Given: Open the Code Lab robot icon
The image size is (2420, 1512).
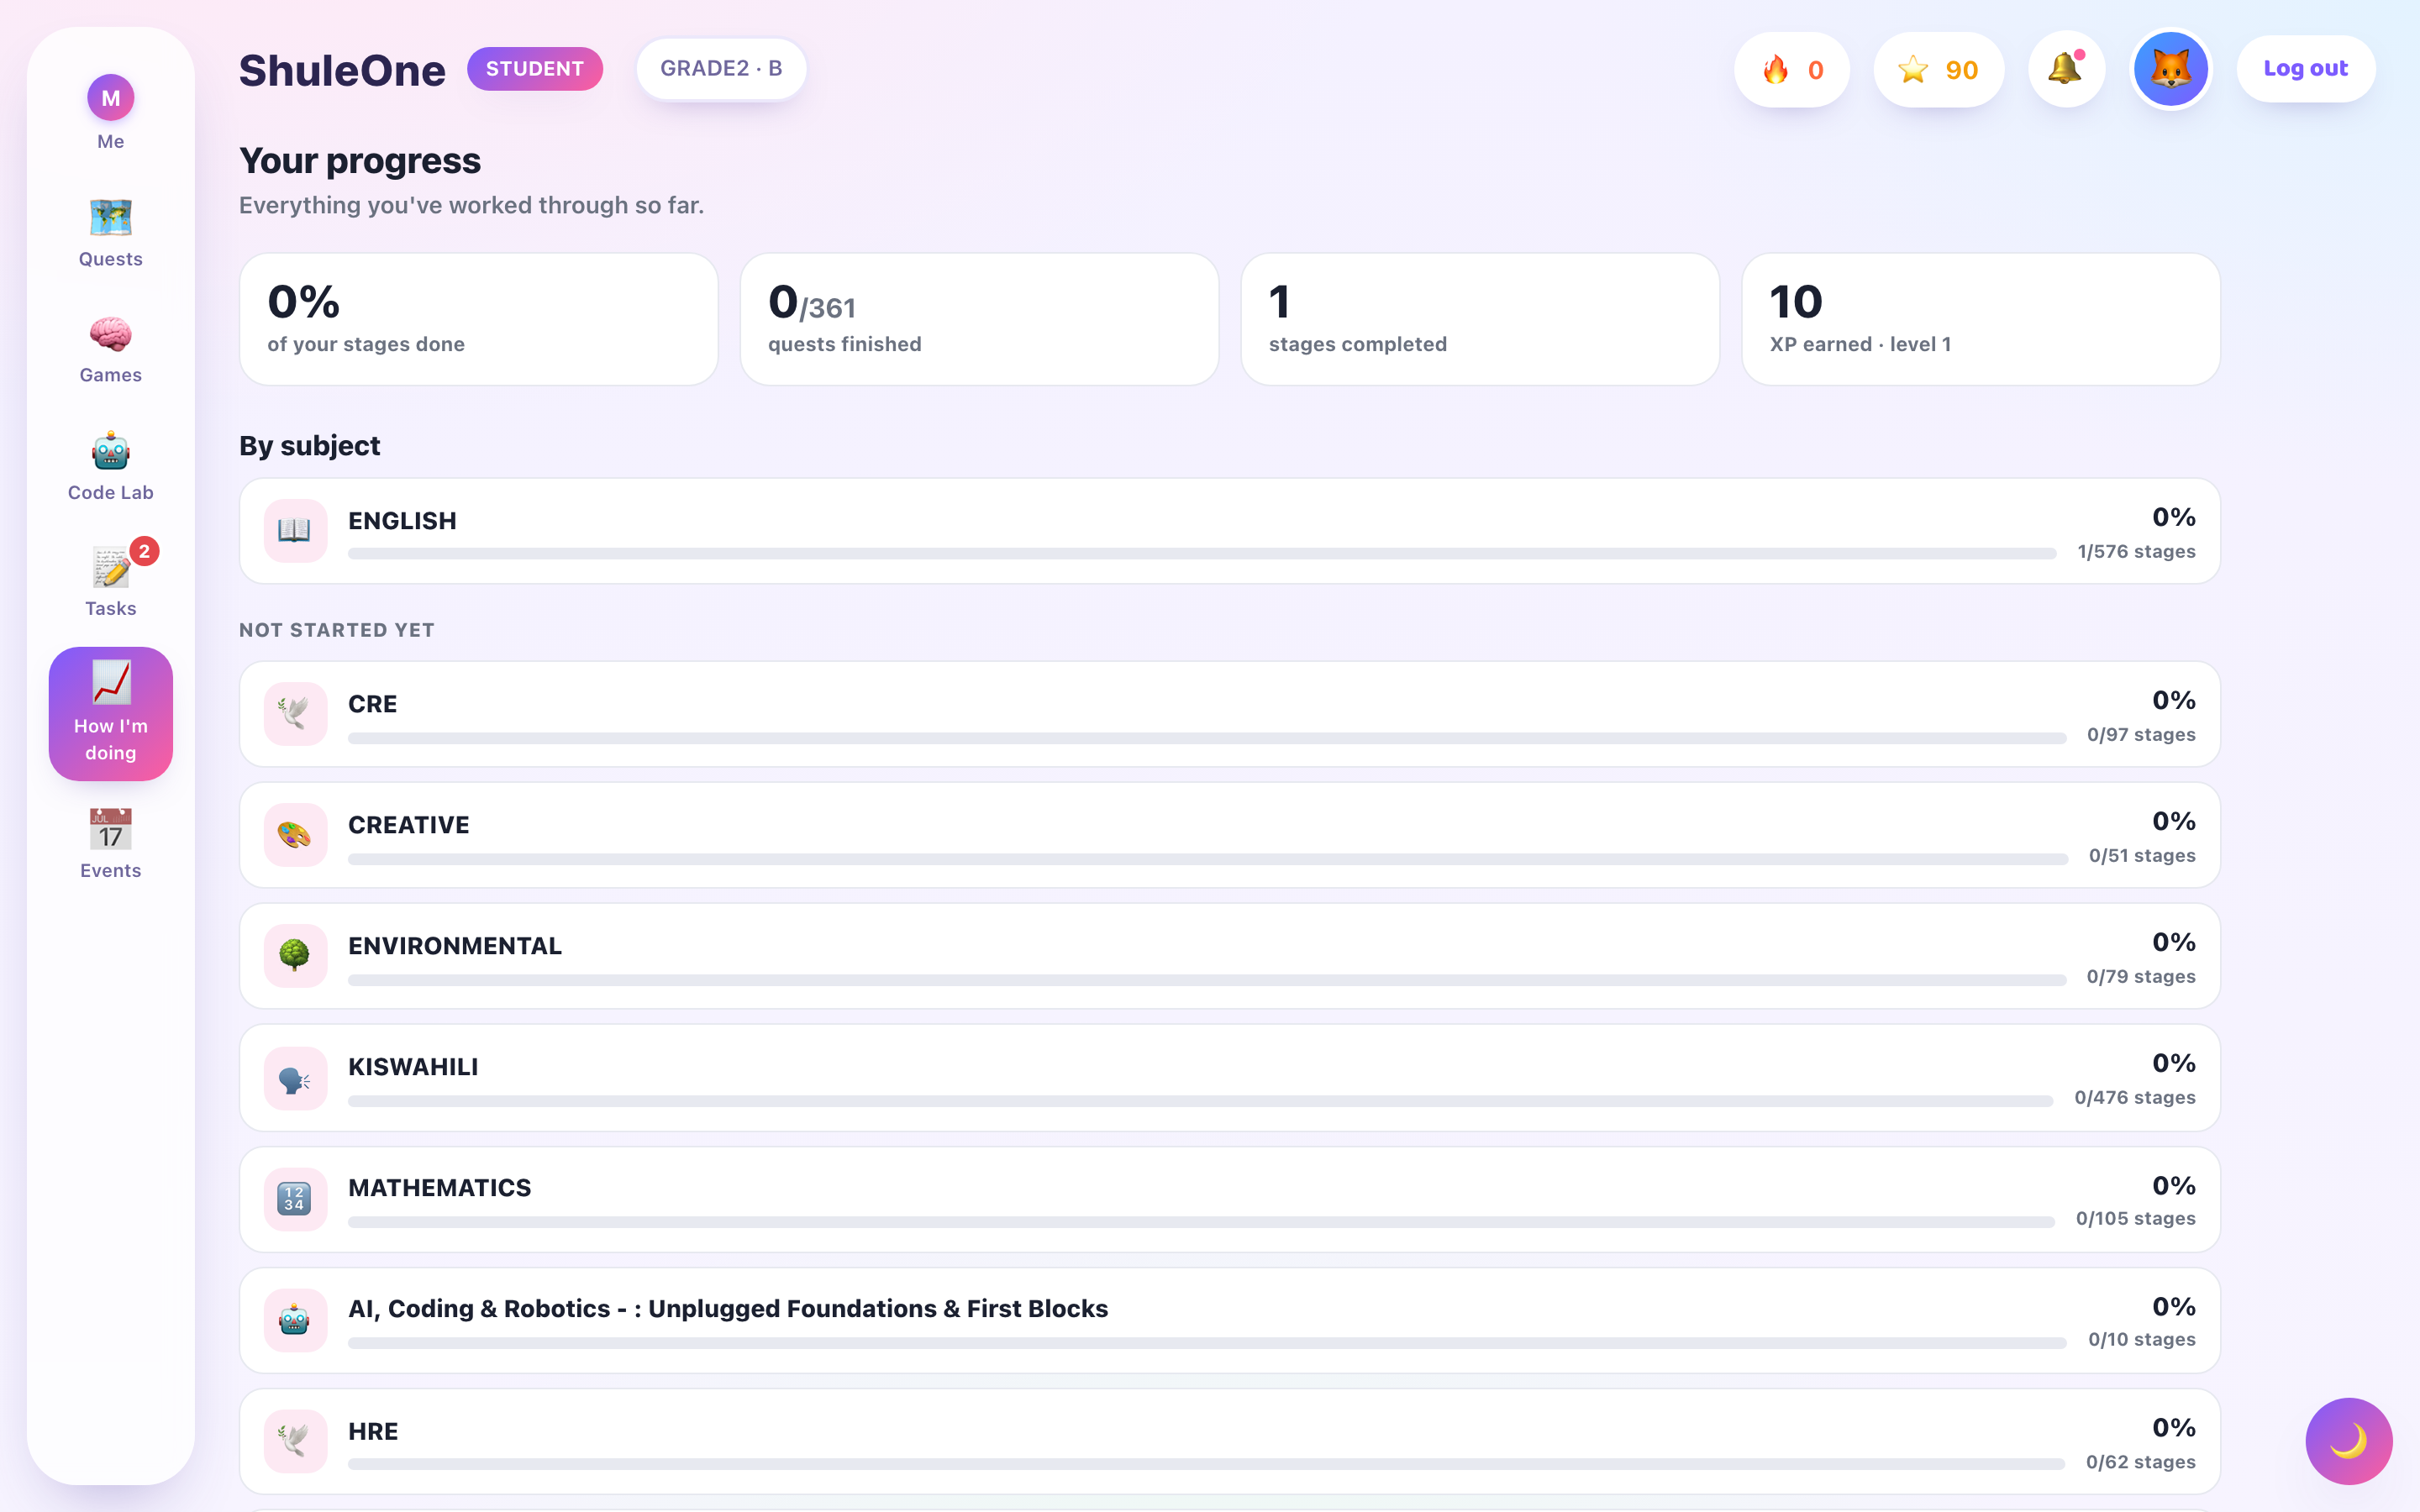Looking at the screenshot, I should click(110, 451).
